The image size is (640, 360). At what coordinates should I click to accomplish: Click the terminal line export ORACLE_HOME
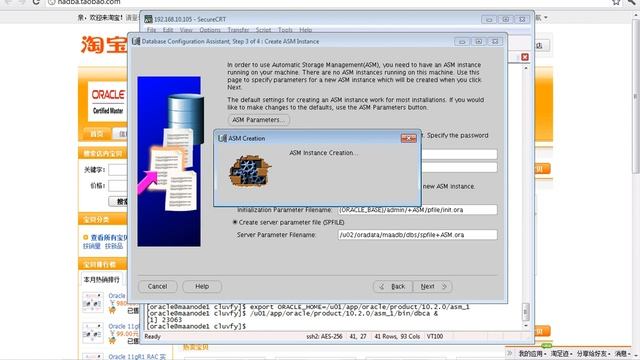coord(308,307)
